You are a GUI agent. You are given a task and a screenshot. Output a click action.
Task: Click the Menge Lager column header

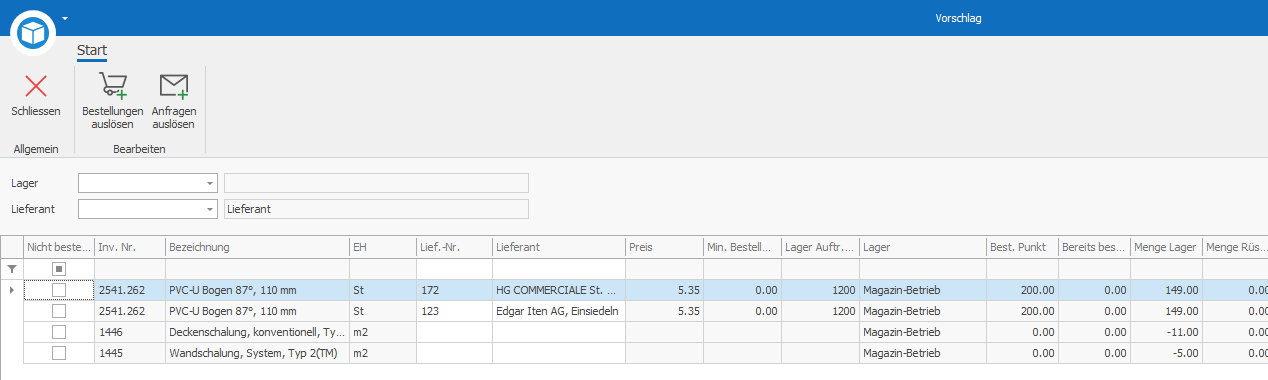click(1166, 247)
